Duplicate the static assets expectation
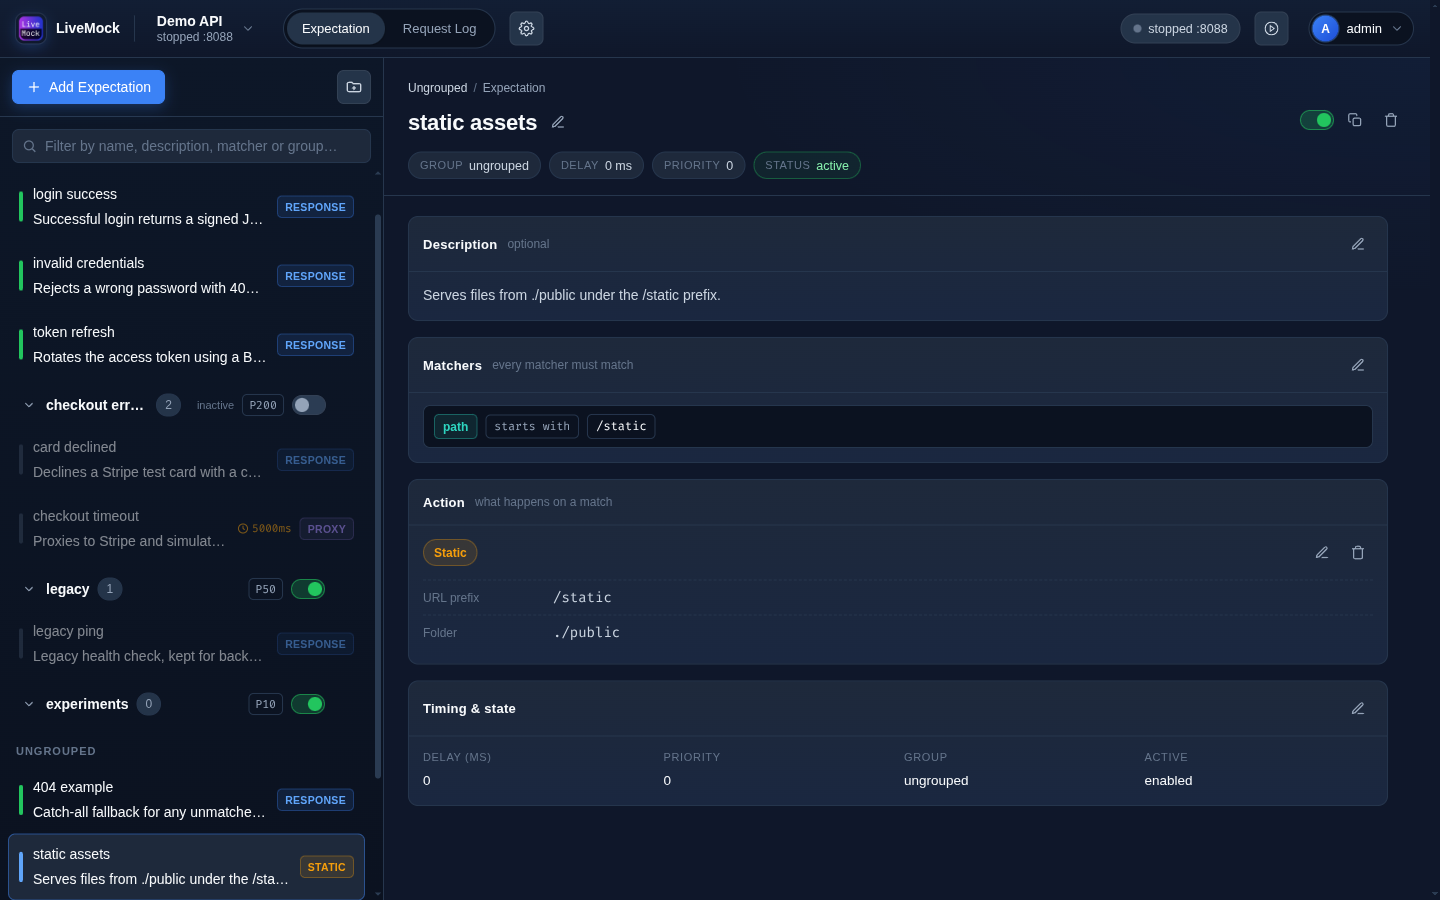The width and height of the screenshot is (1440, 900). [1355, 120]
